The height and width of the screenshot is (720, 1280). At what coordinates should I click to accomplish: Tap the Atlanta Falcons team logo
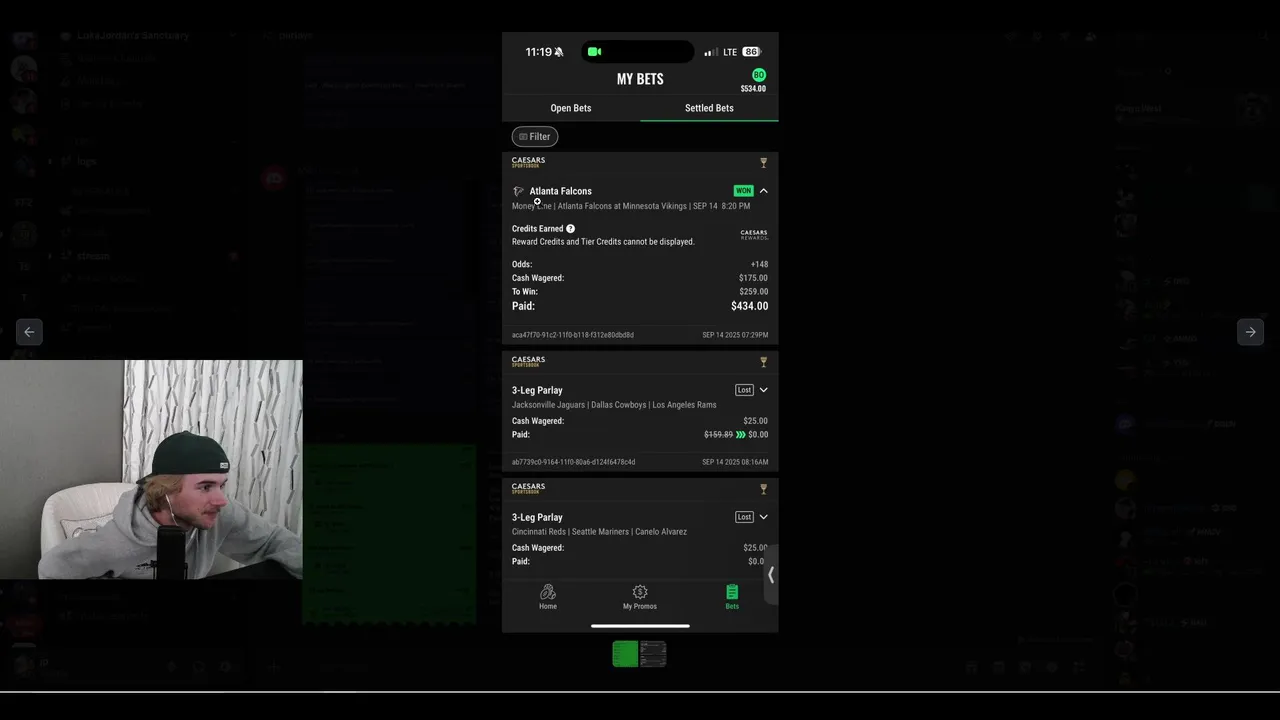[518, 191]
